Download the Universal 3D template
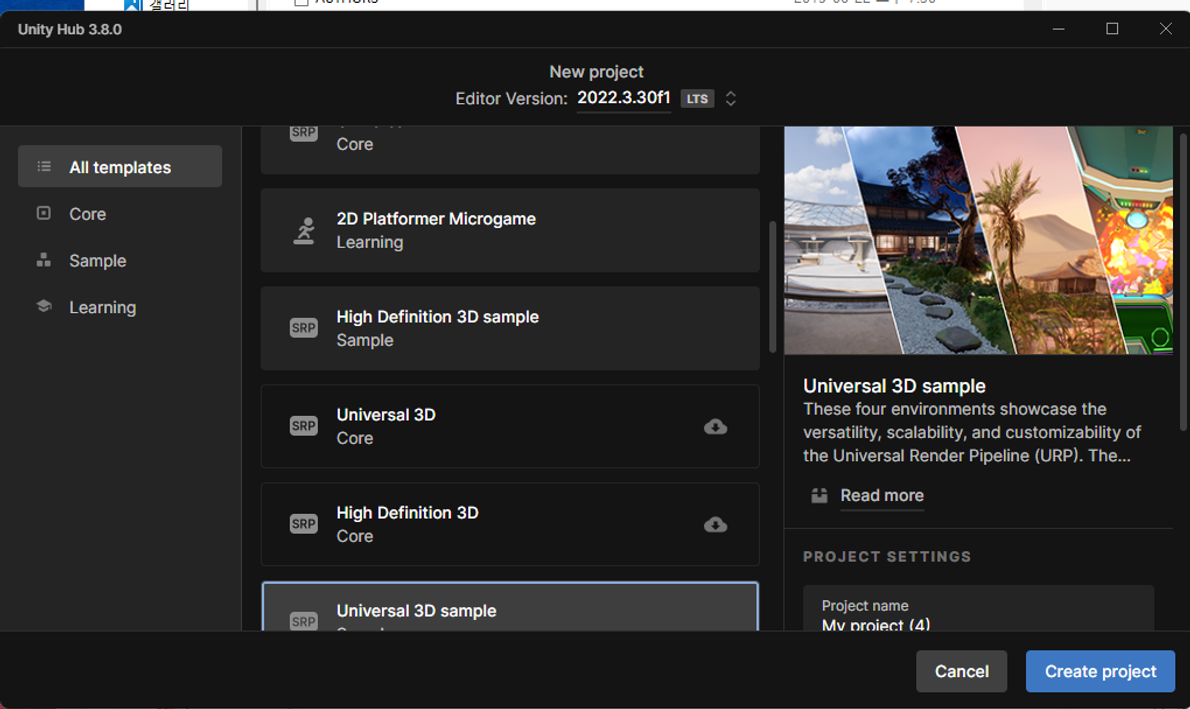The height and width of the screenshot is (709, 1190). click(715, 427)
